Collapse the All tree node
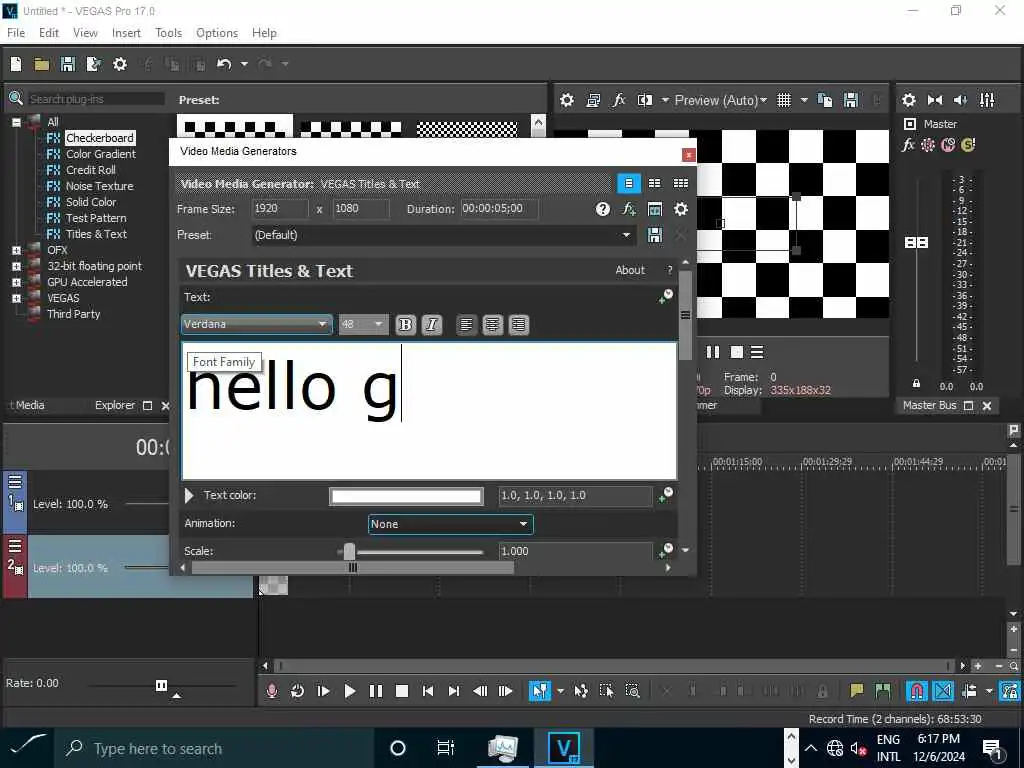Image resolution: width=1024 pixels, height=768 pixels. (x=16, y=122)
